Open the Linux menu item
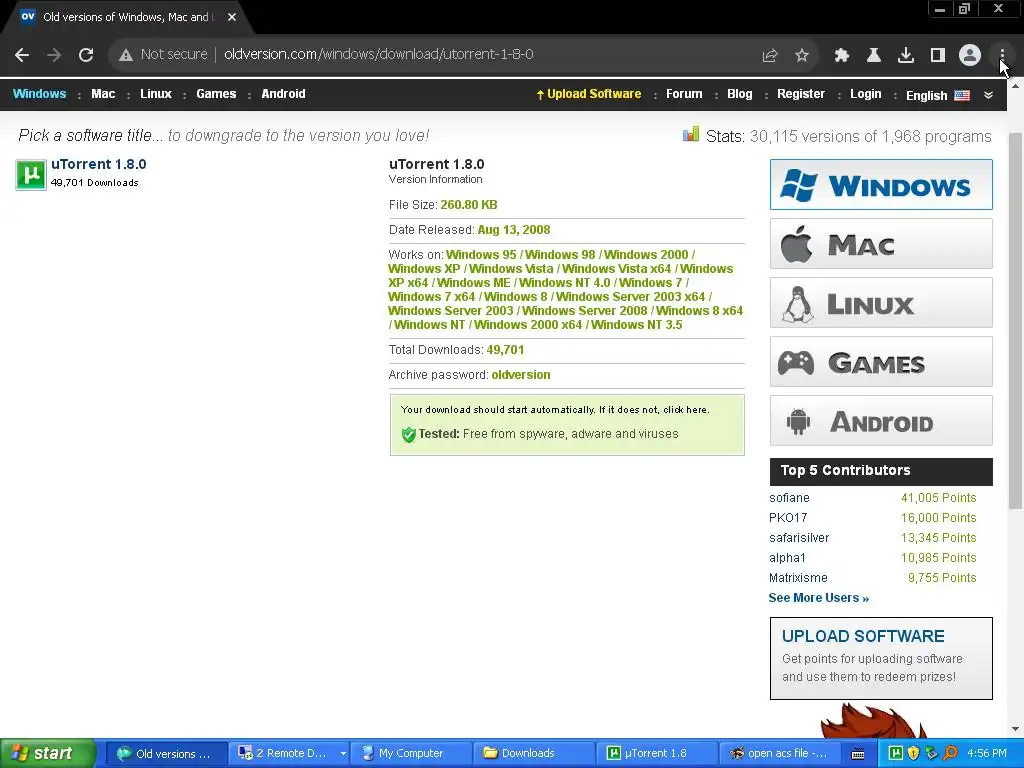Viewport: 1024px width, 768px height. pos(156,93)
